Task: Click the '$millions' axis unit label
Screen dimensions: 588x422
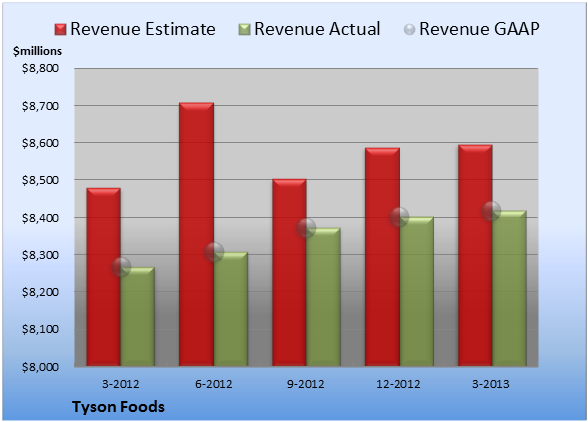Action: pos(37,51)
